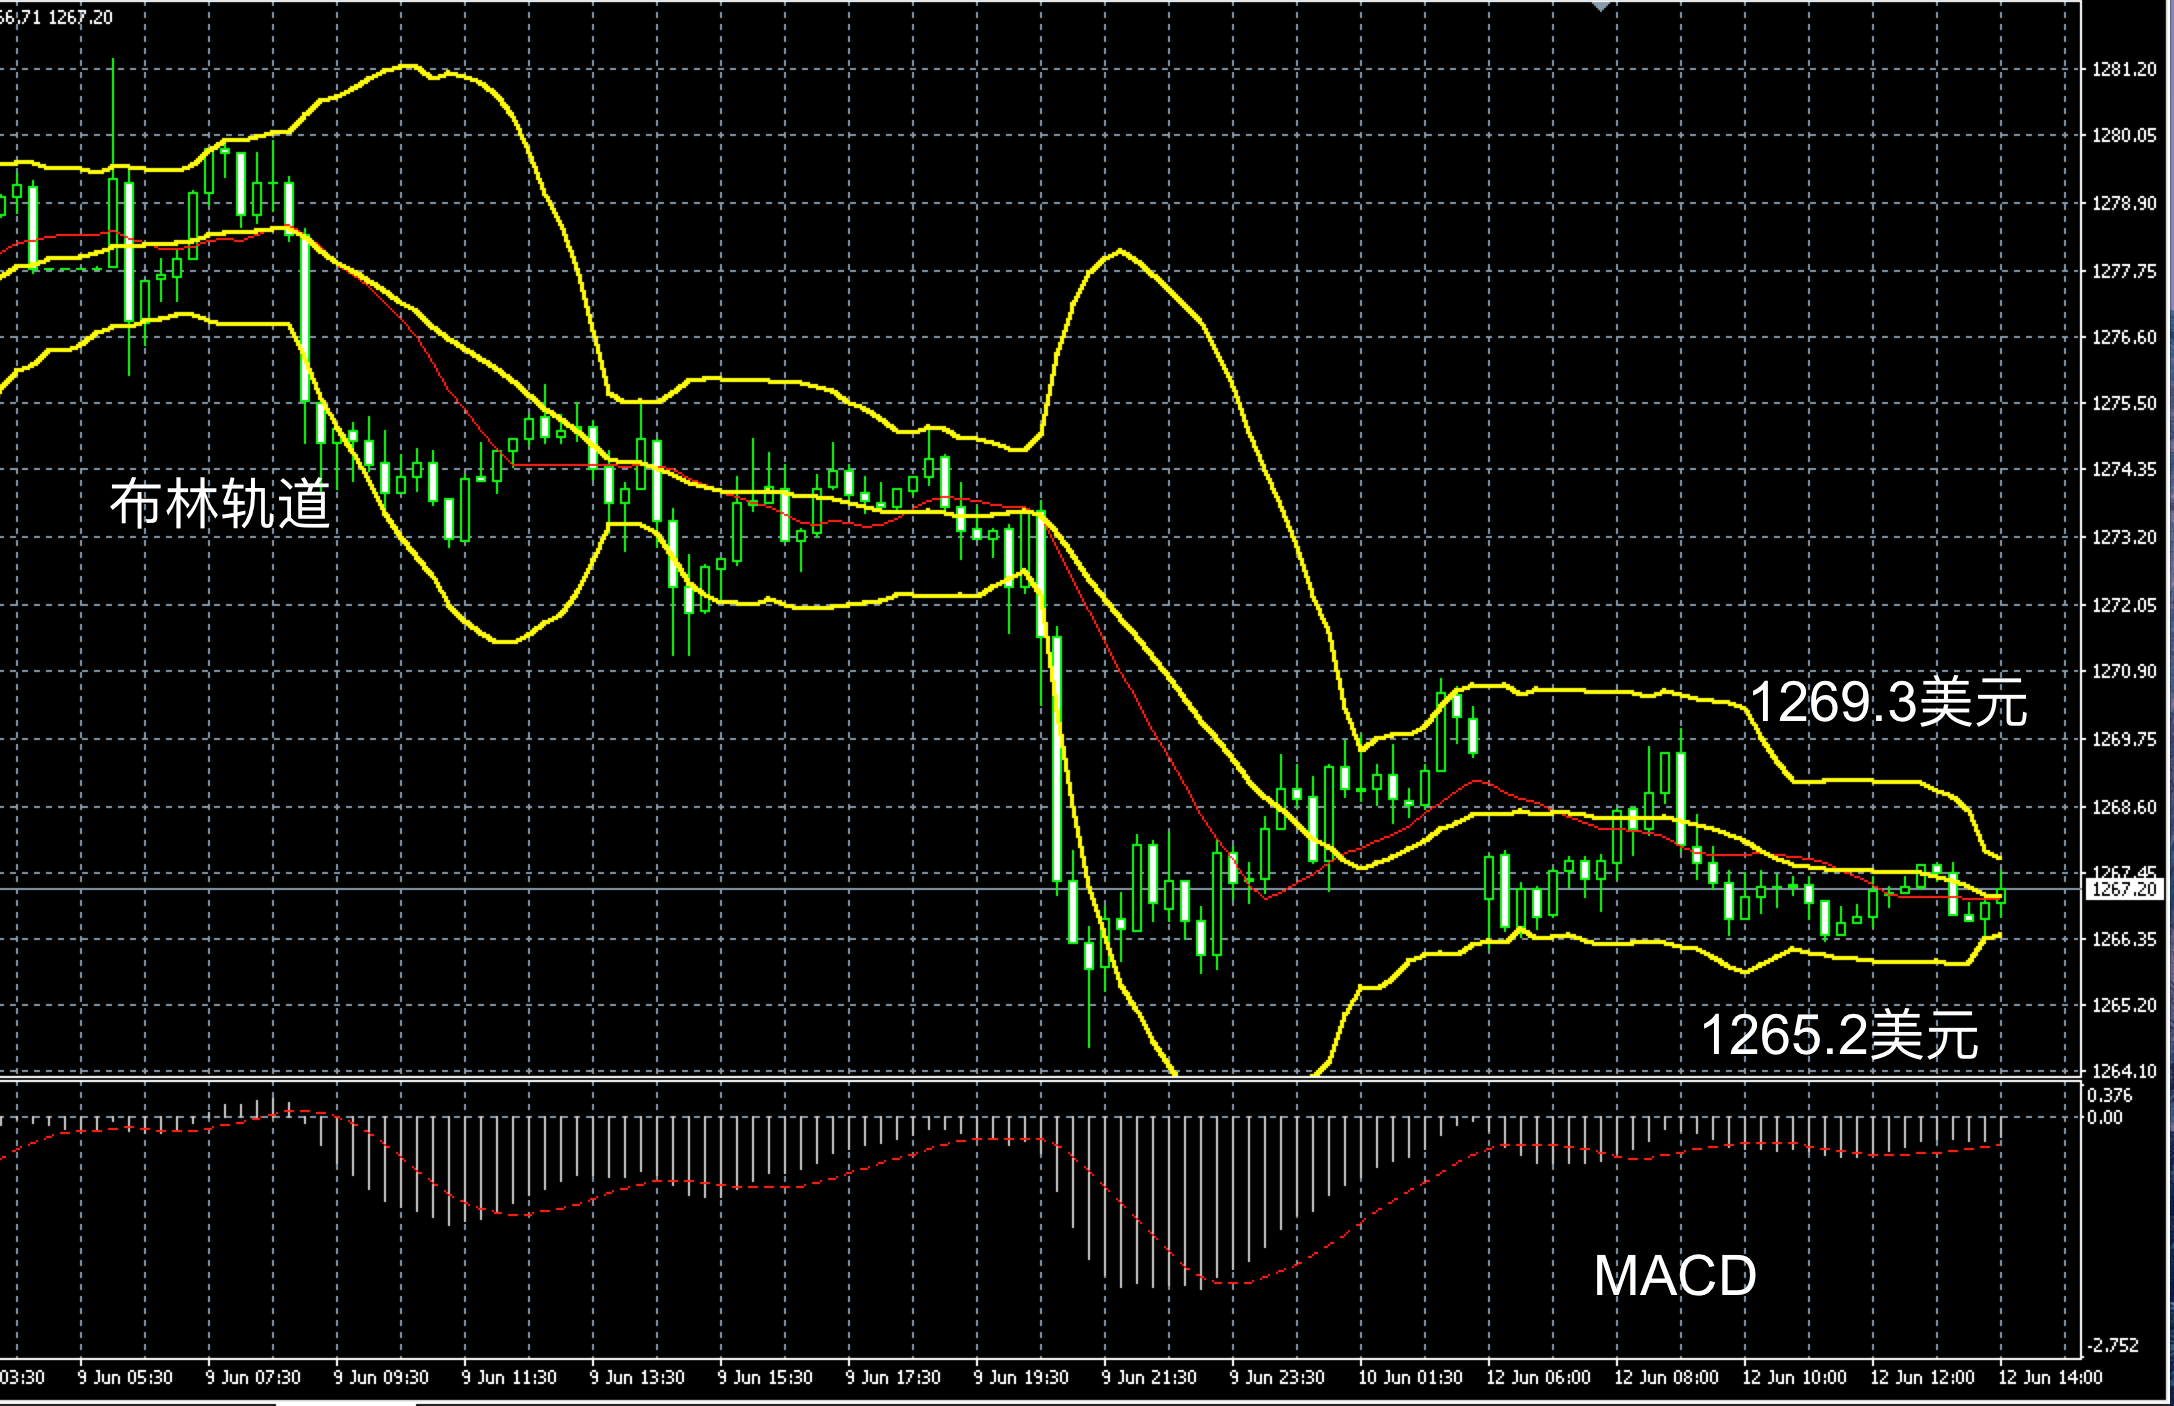Click the 12 Jun 14:00 time label
Viewport: 2174px width, 1406px height.
tap(2050, 1378)
